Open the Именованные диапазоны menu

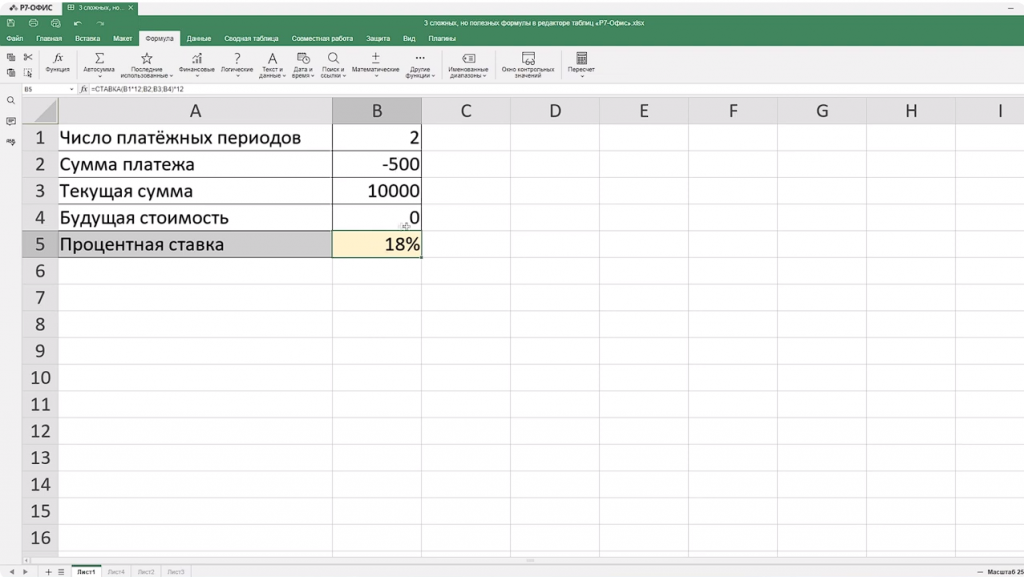tap(468, 65)
